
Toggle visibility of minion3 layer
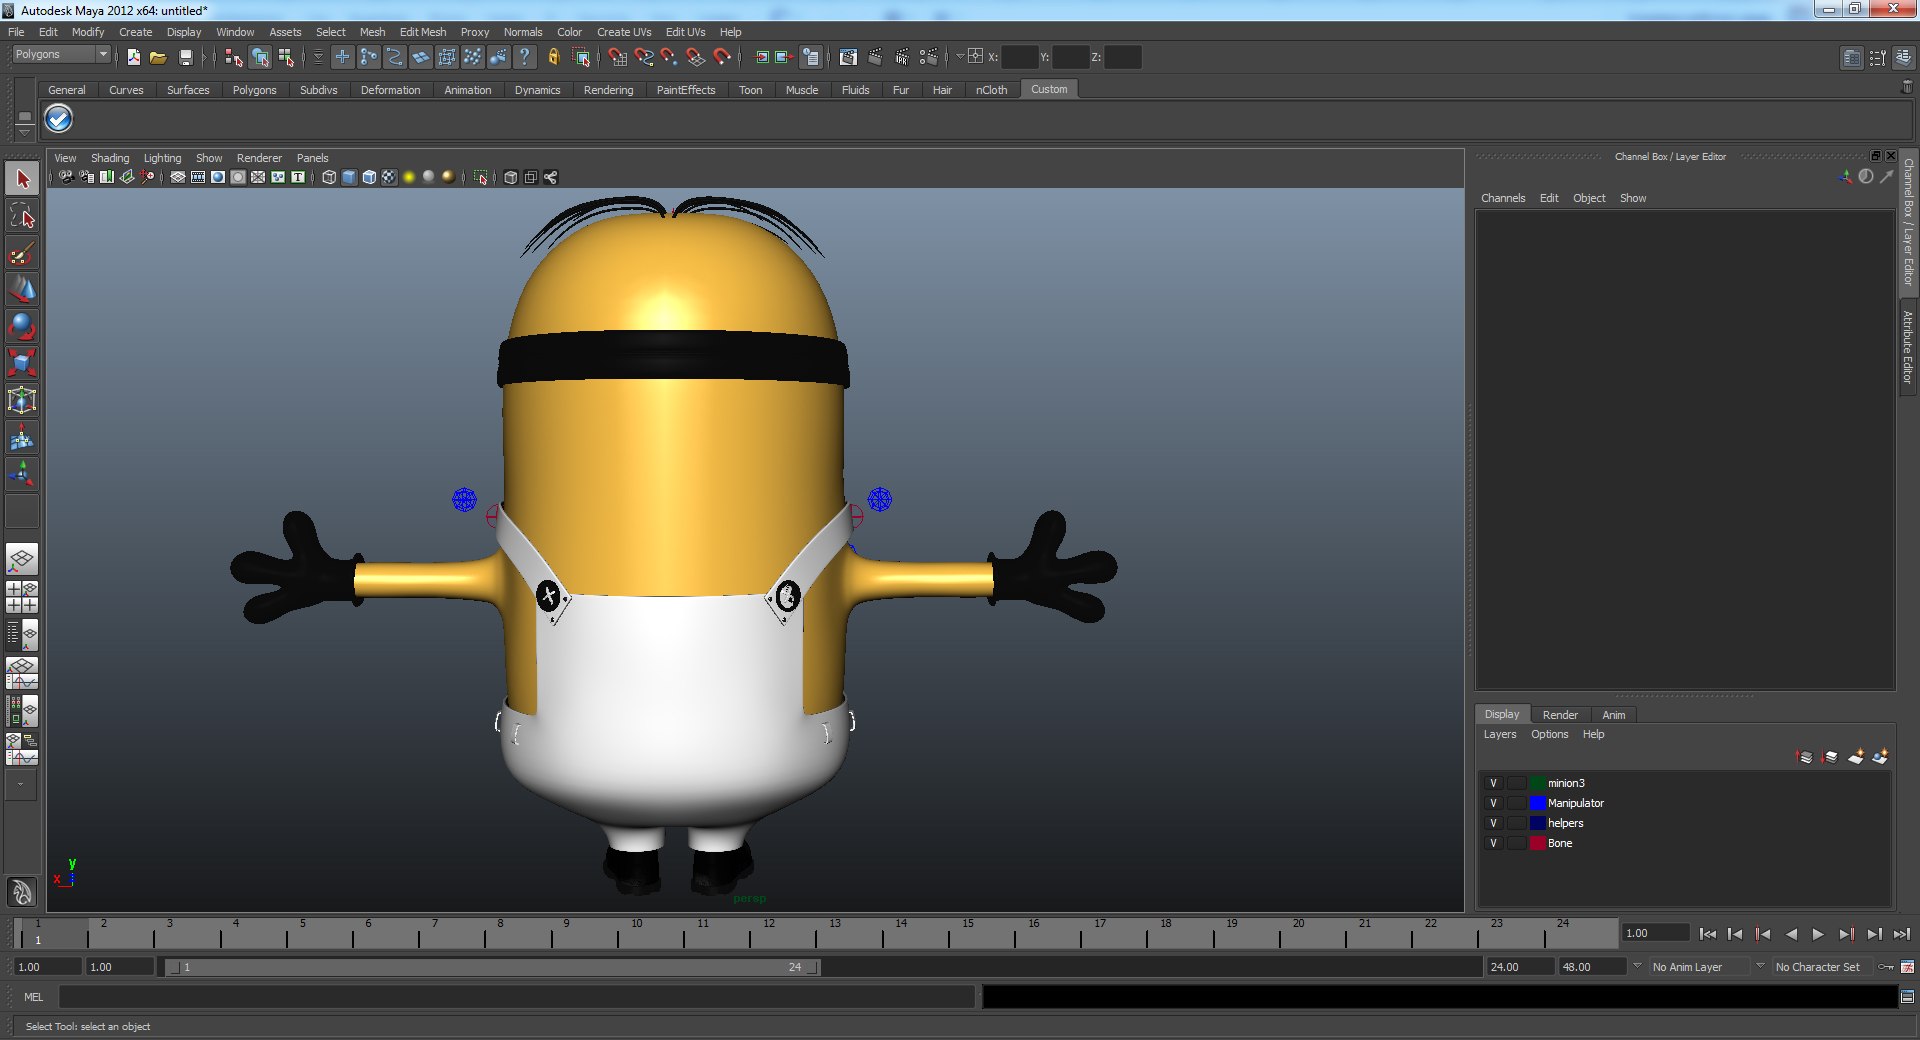point(1493,783)
